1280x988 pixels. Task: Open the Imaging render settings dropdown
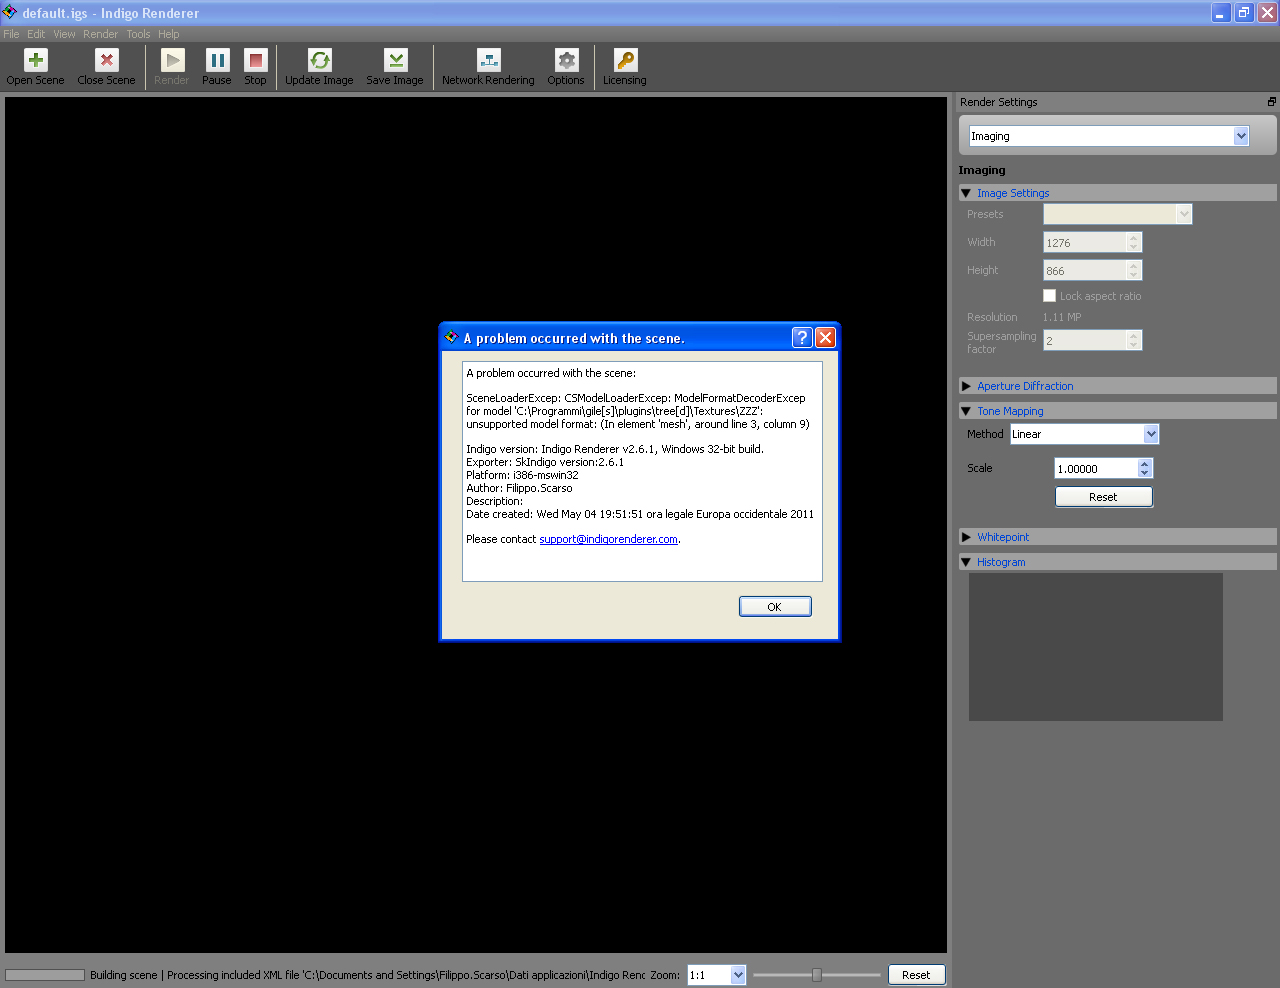point(1109,136)
